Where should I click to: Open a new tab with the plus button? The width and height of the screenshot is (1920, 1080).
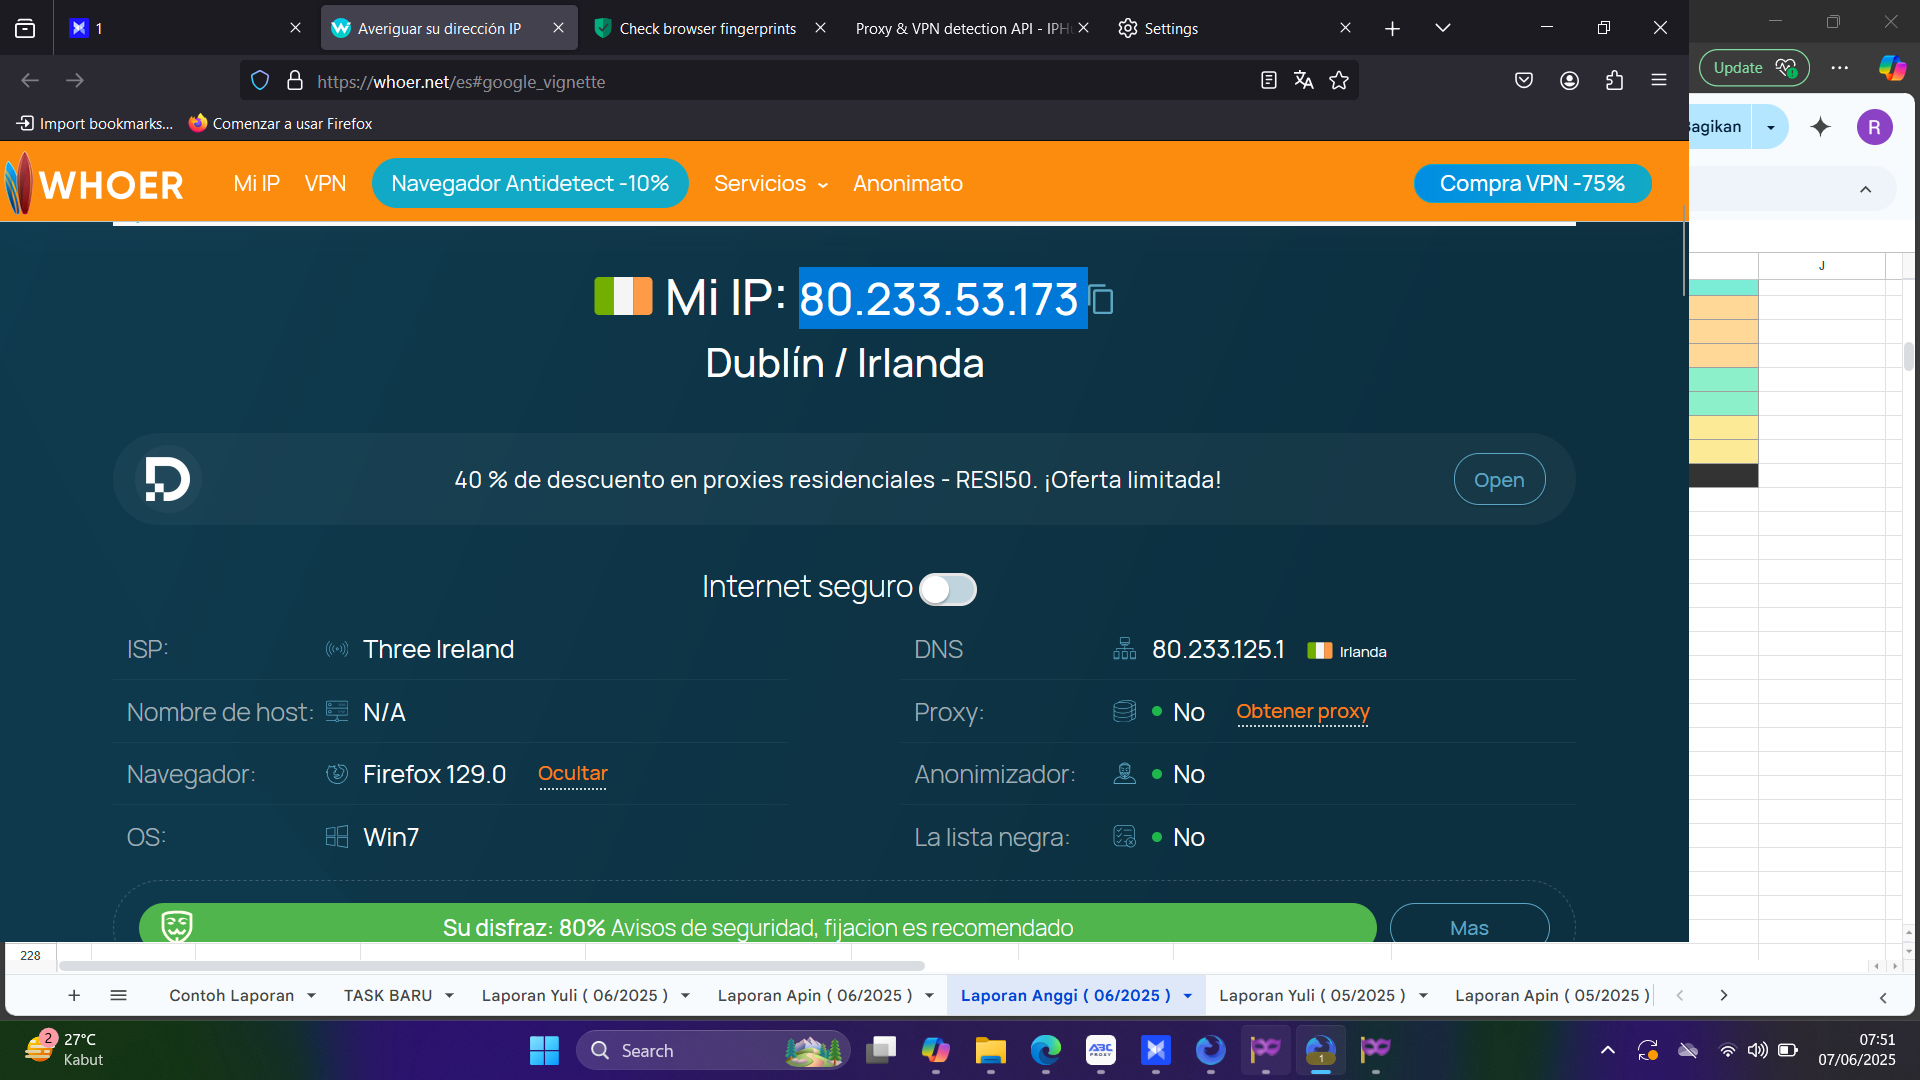tap(1392, 28)
